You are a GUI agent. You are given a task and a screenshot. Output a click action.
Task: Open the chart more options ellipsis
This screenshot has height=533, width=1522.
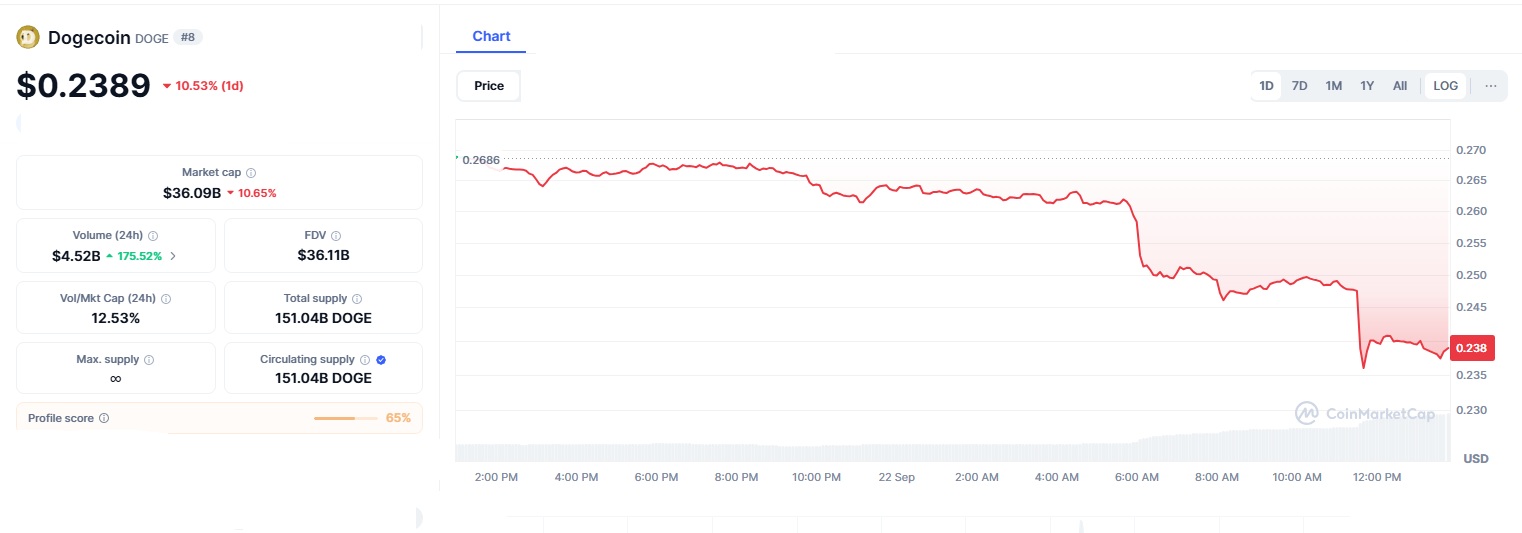(x=1491, y=86)
